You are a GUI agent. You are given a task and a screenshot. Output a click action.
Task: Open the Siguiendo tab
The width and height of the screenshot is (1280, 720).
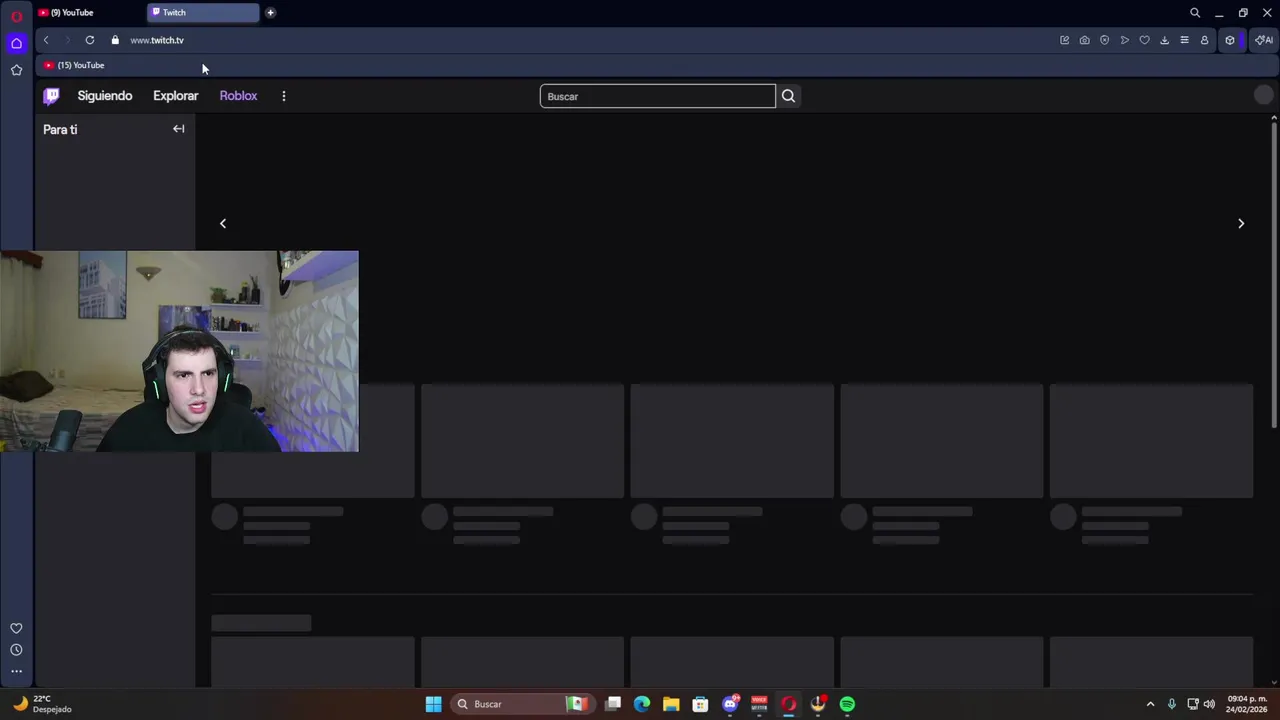click(x=105, y=96)
